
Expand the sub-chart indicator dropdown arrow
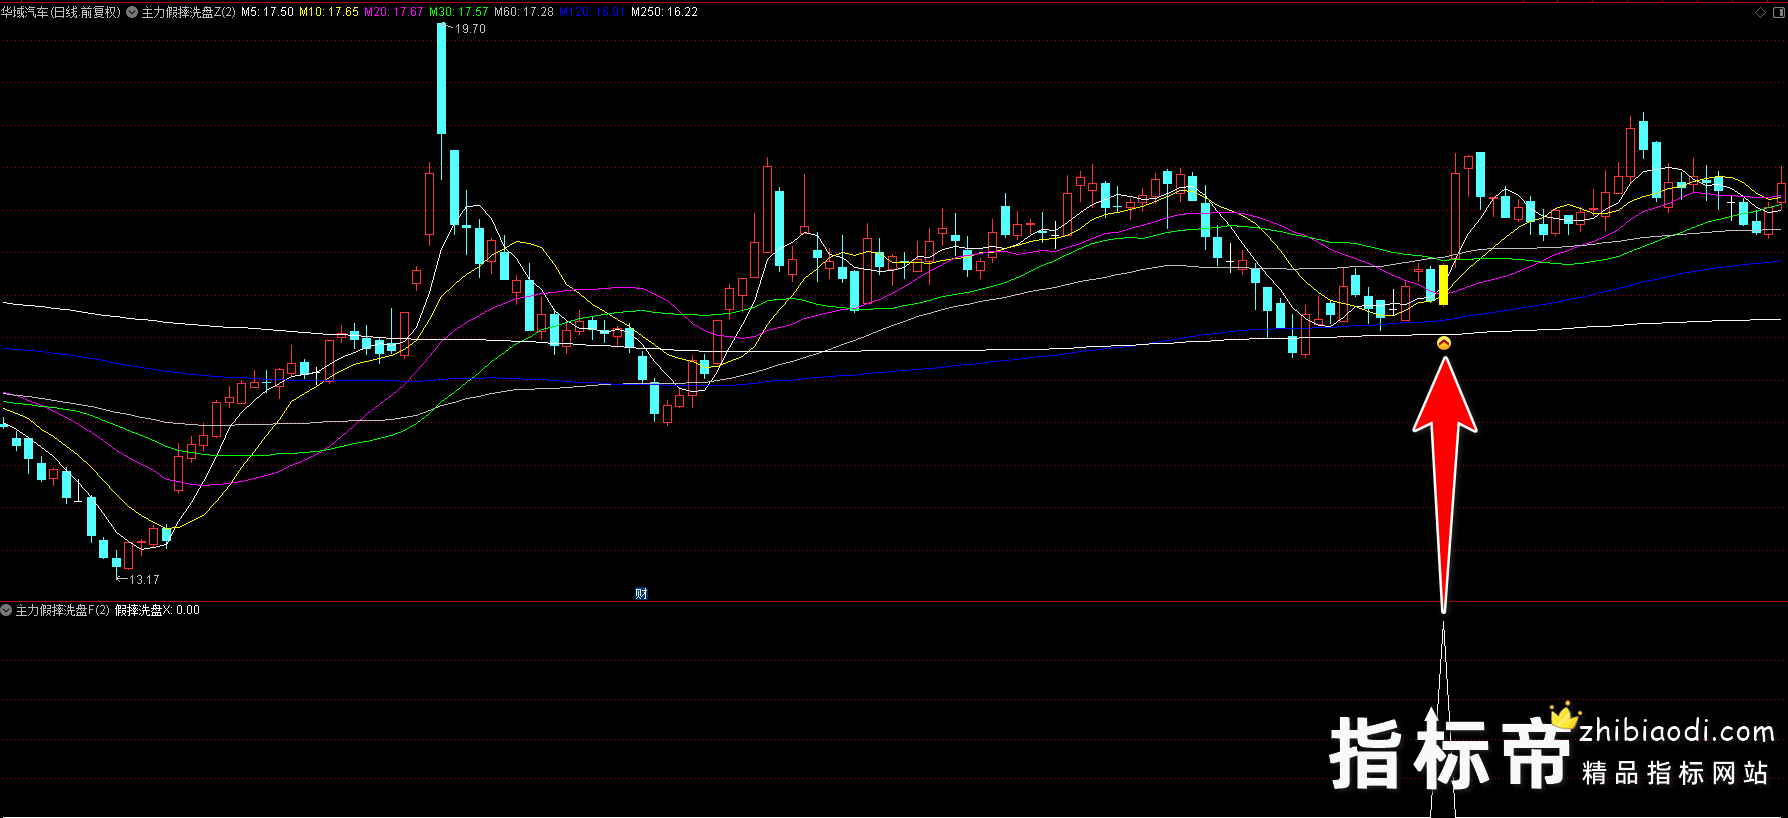pyautogui.click(x=6, y=610)
